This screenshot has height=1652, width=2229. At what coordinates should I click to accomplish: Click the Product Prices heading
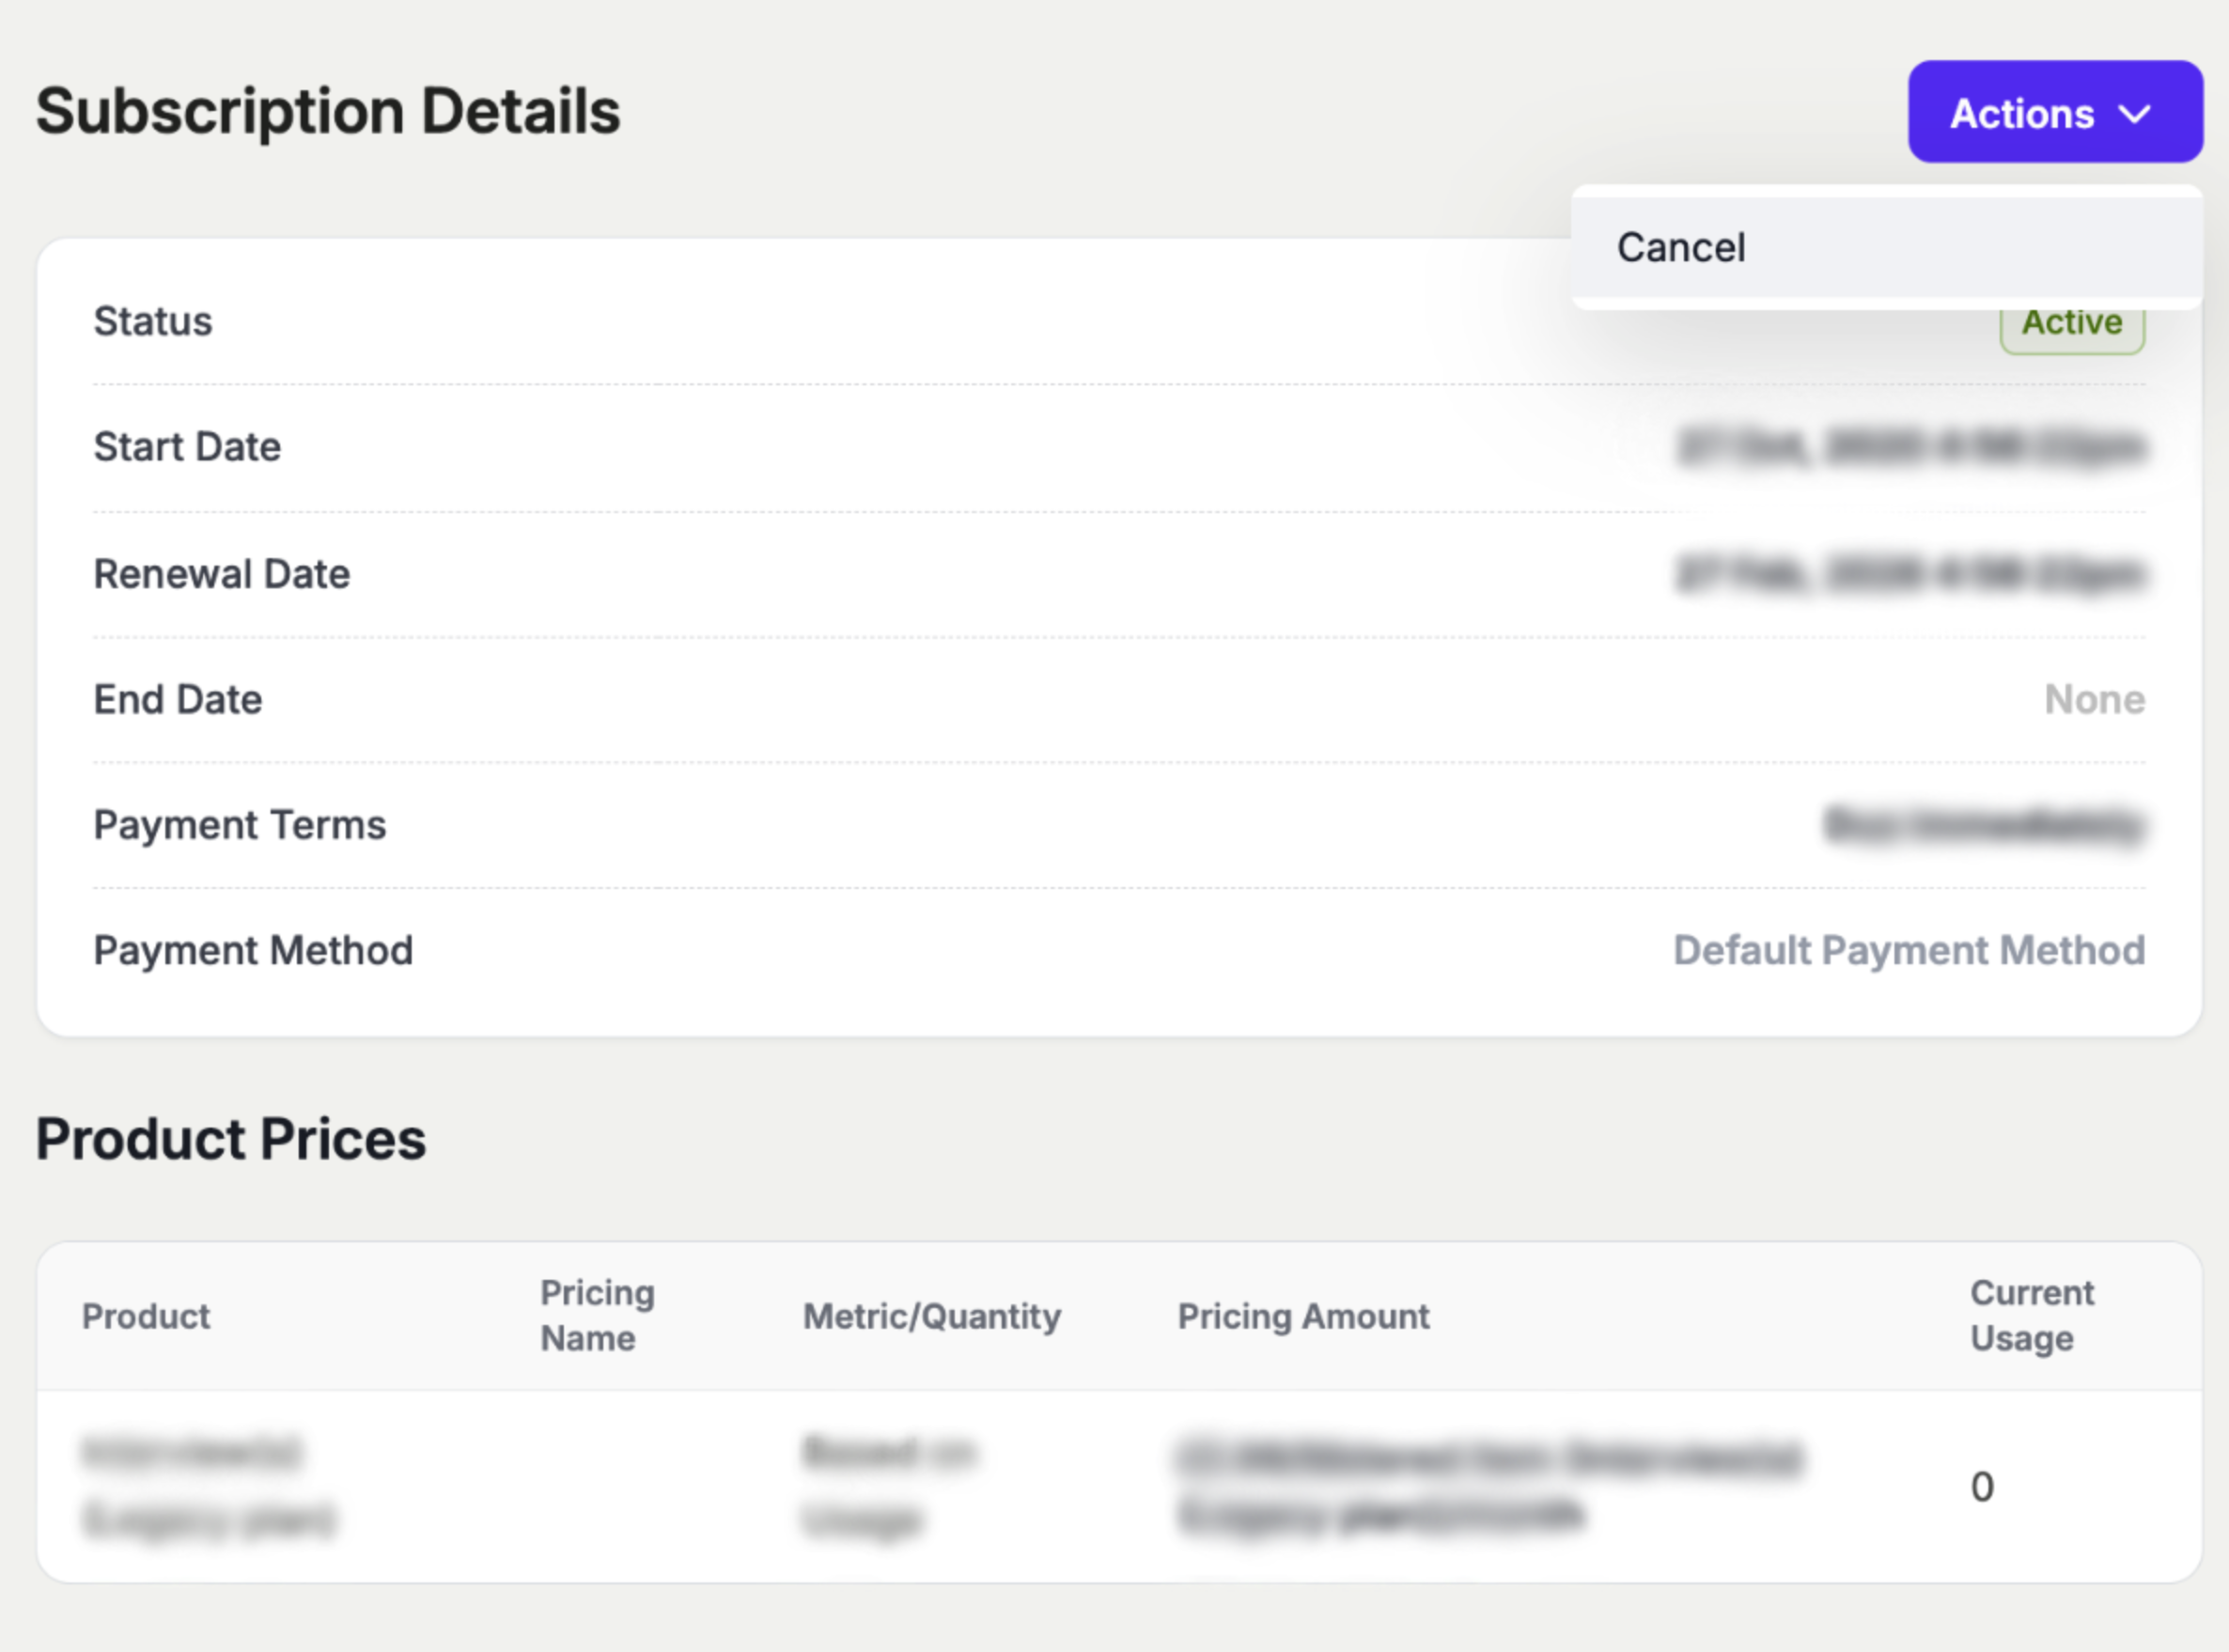click(231, 1139)
